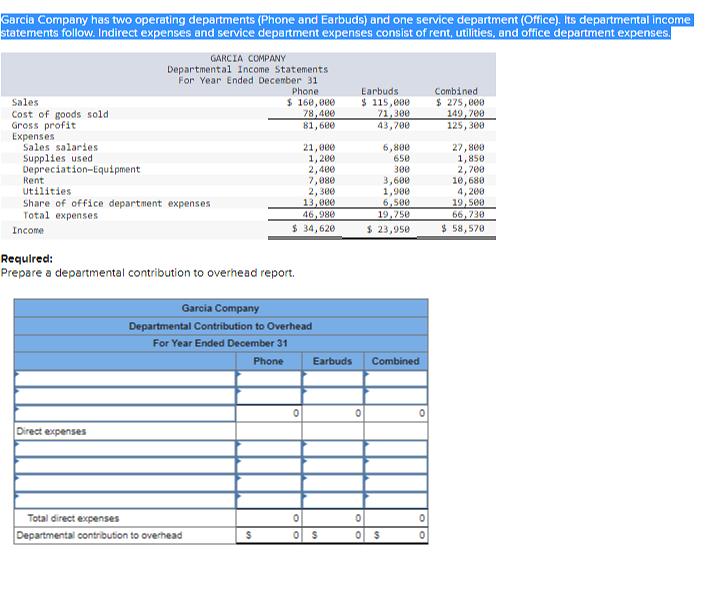Click the Sales row label in the income statement
This screenshot has width=708, height=596.
[25, 102]
